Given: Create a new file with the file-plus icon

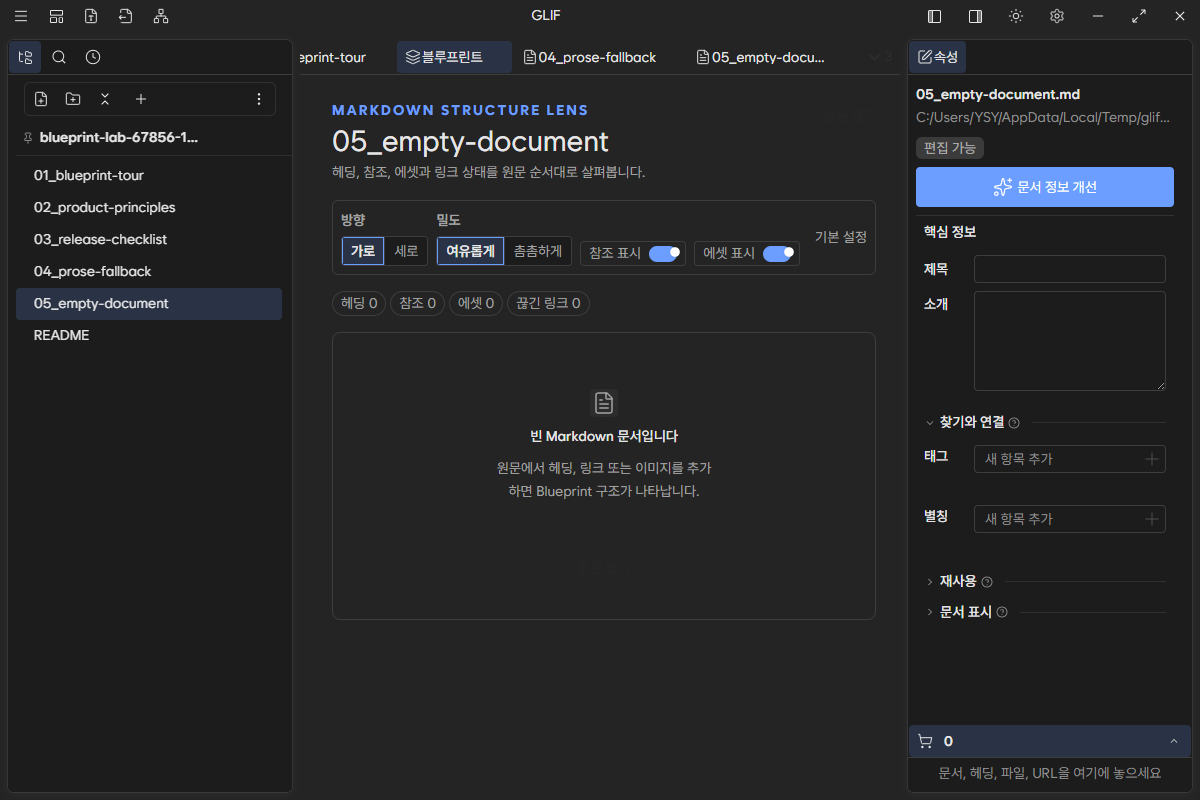Looking at the screenshot, I should coord(41,99).
